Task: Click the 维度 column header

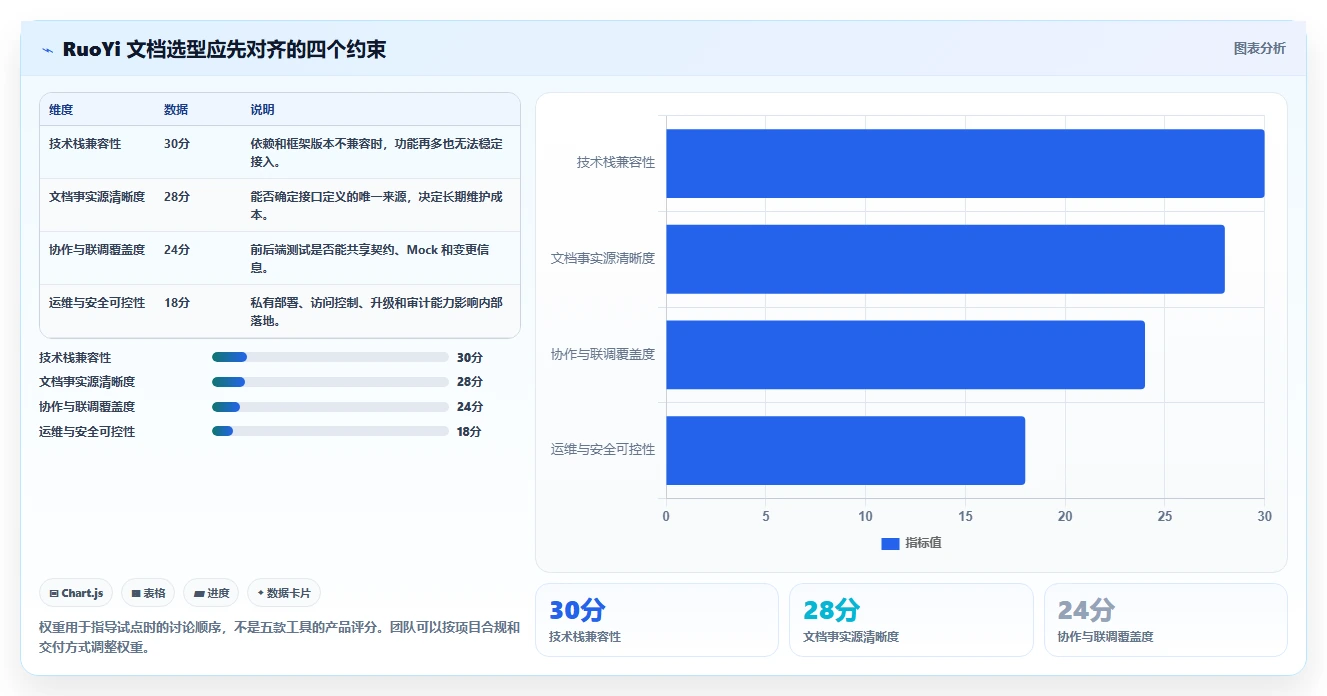Action: [x=61, y=110]
